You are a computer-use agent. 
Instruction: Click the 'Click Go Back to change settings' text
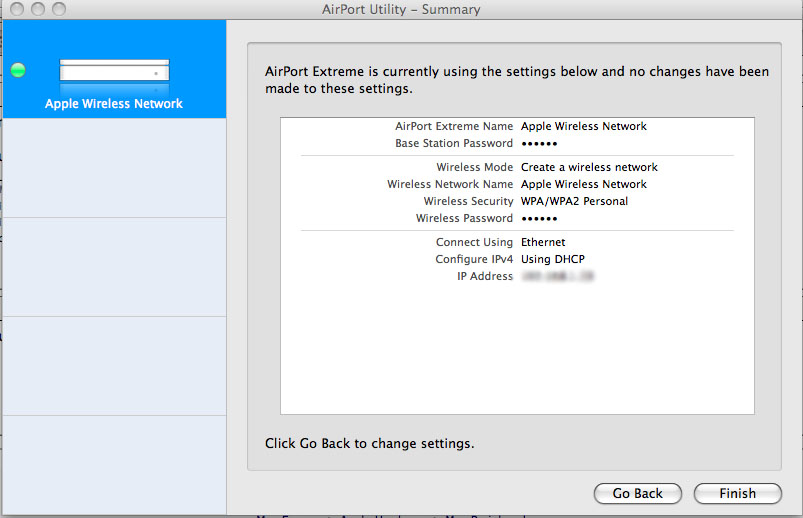369,443
